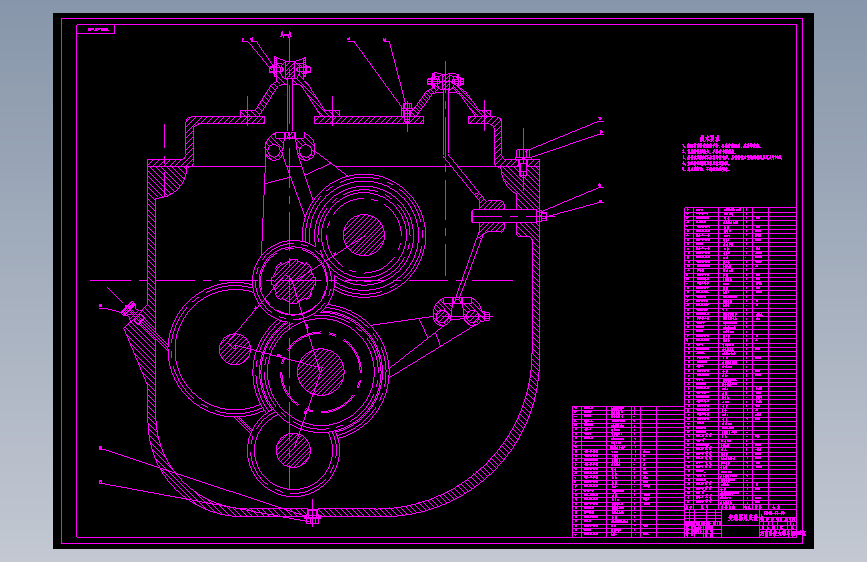Select the splined central shaft cross-section
Image resolution: width=867 pixels, height=562 pixels.
click(294, 280)
